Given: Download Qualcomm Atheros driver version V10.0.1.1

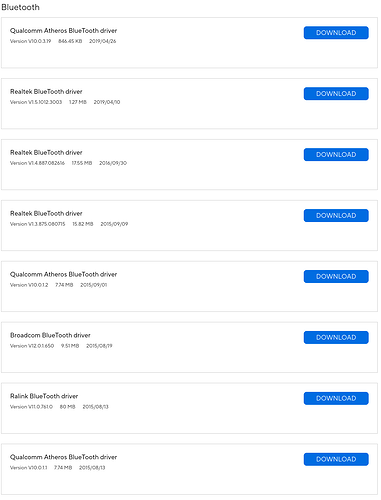Looking at the screenshot, I should pos(336,459).
